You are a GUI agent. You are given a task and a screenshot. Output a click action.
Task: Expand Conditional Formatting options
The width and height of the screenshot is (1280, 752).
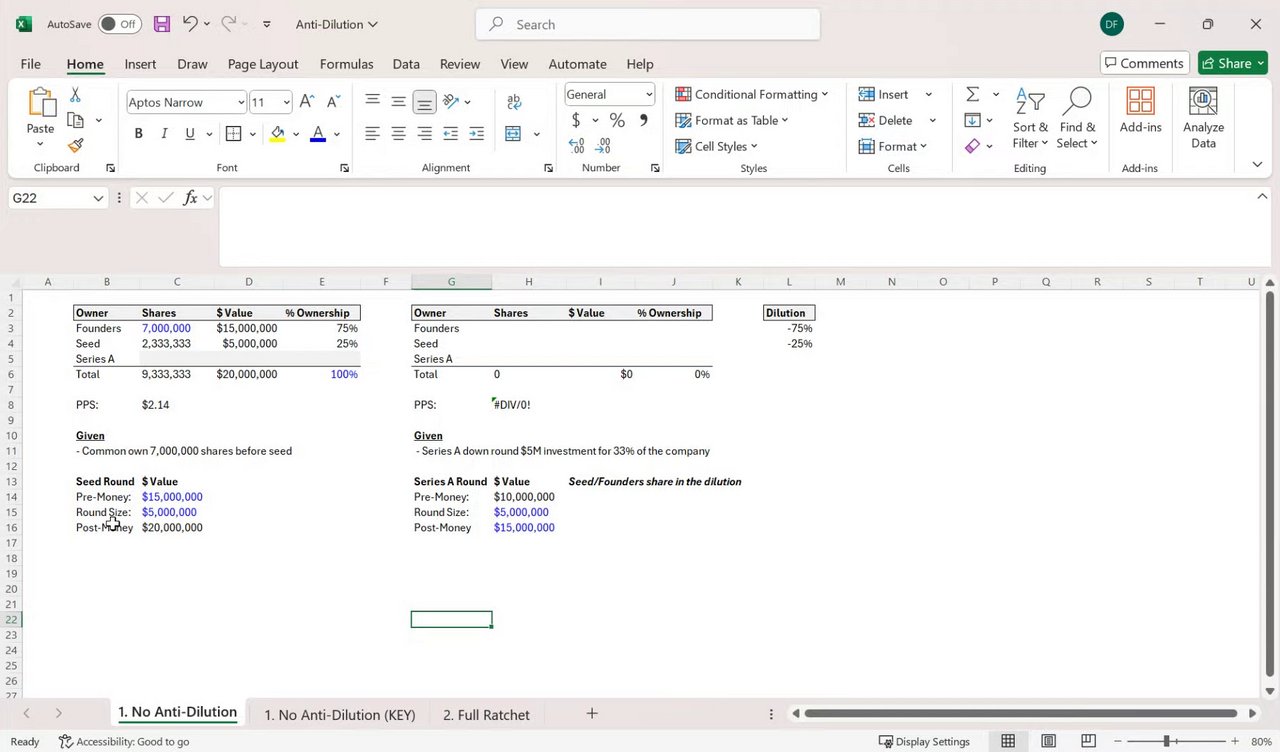coord(752,94)
